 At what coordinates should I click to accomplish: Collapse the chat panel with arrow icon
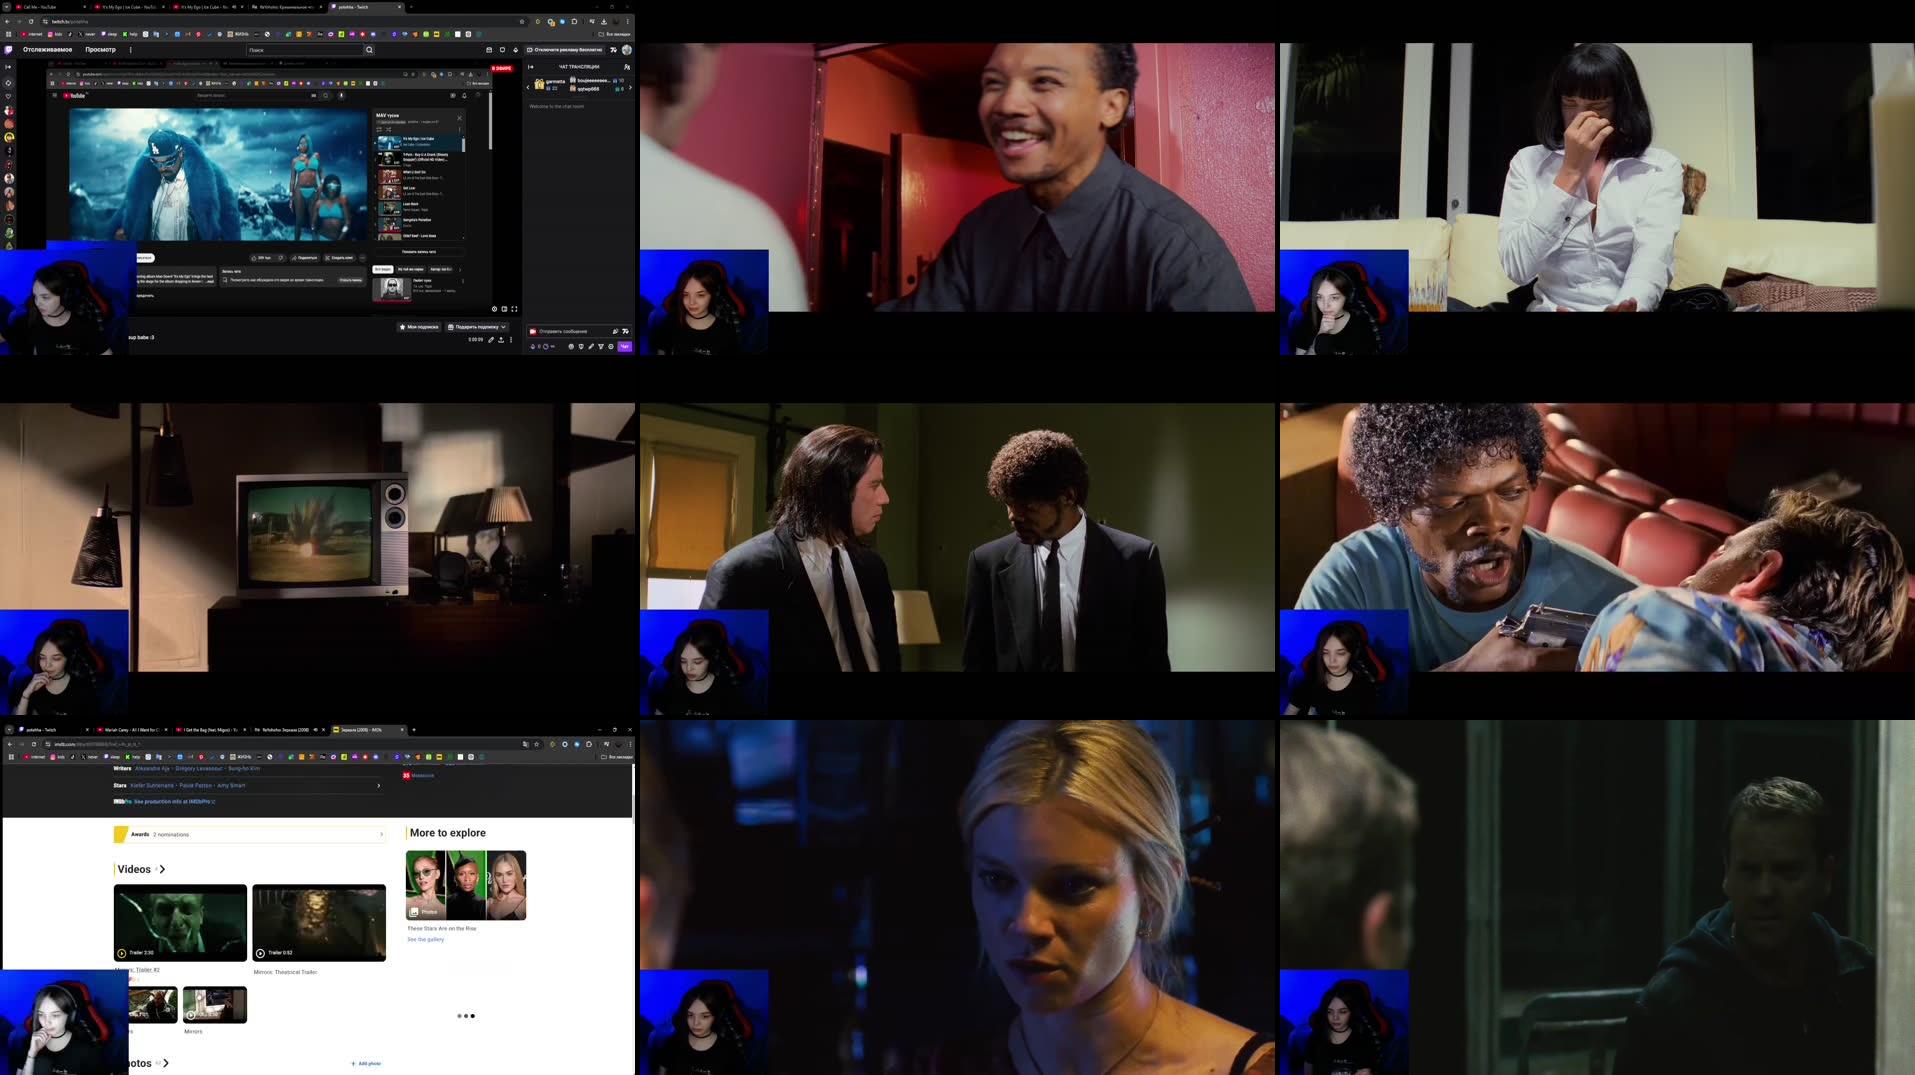[531, 67]
